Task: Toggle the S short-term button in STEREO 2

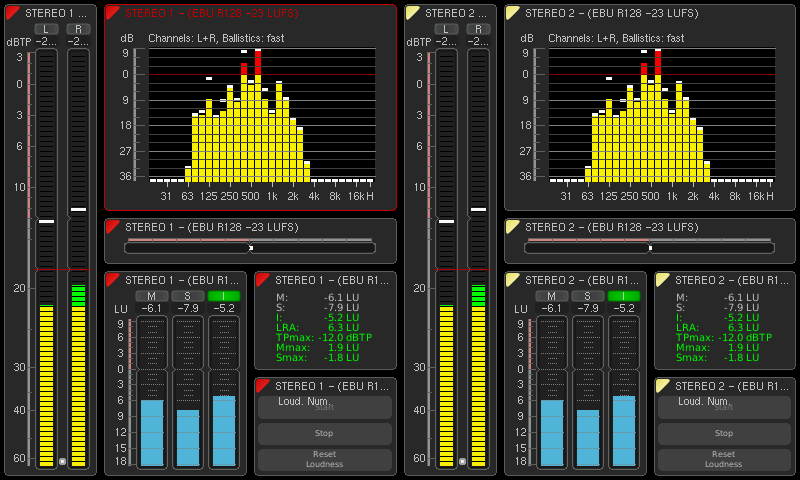Action: tap(587, 296)
